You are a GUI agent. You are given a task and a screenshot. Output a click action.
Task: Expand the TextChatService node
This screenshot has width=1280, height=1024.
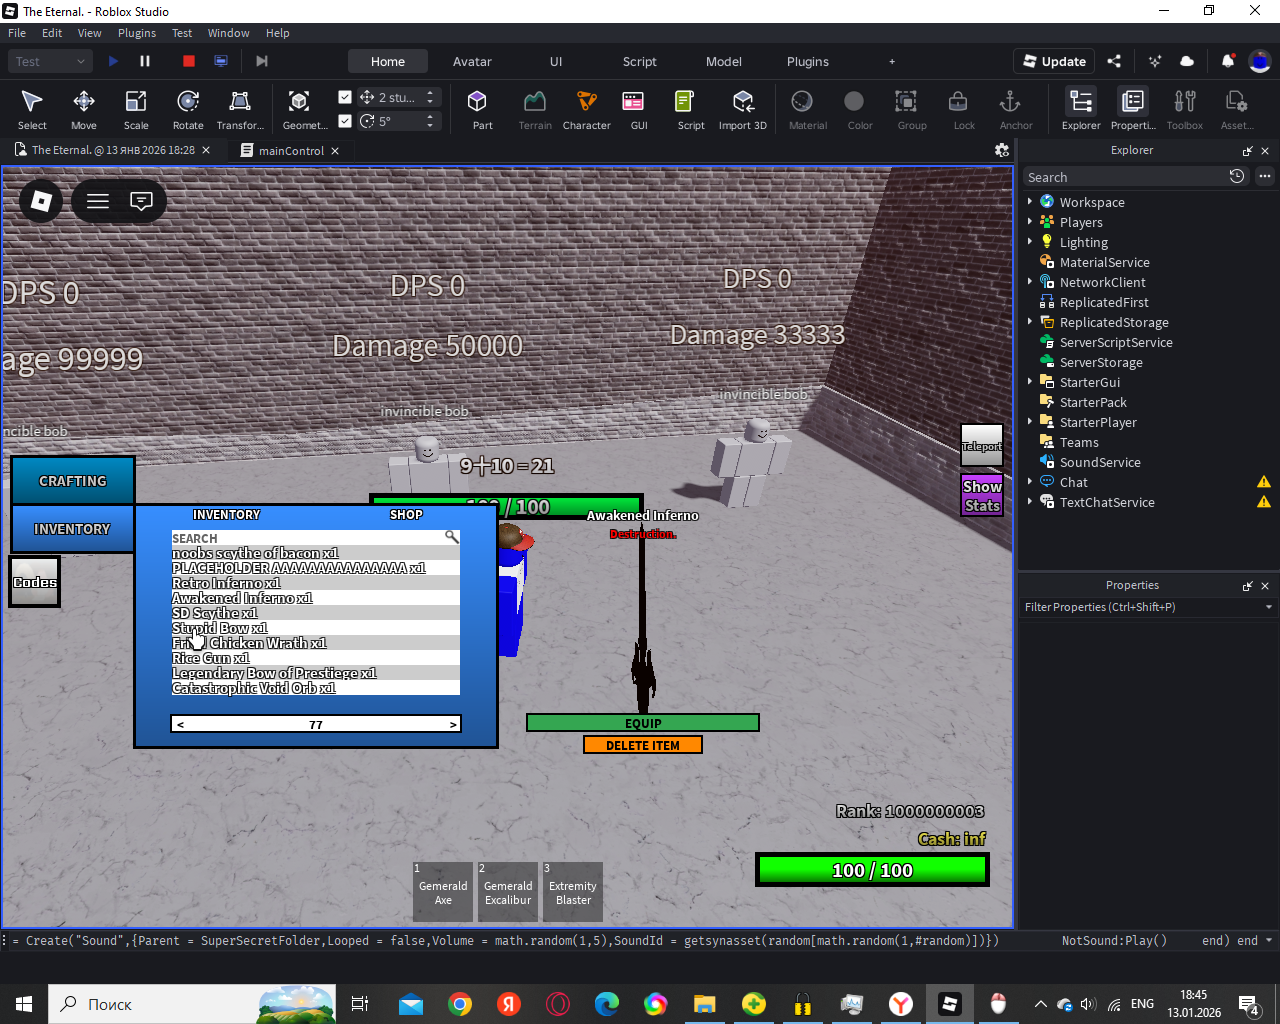[x=1030, y=501]
